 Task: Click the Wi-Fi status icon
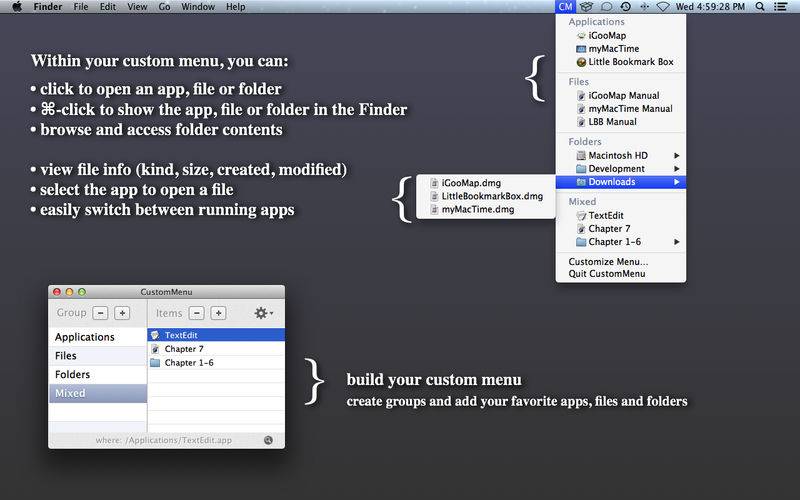(662, 7)
